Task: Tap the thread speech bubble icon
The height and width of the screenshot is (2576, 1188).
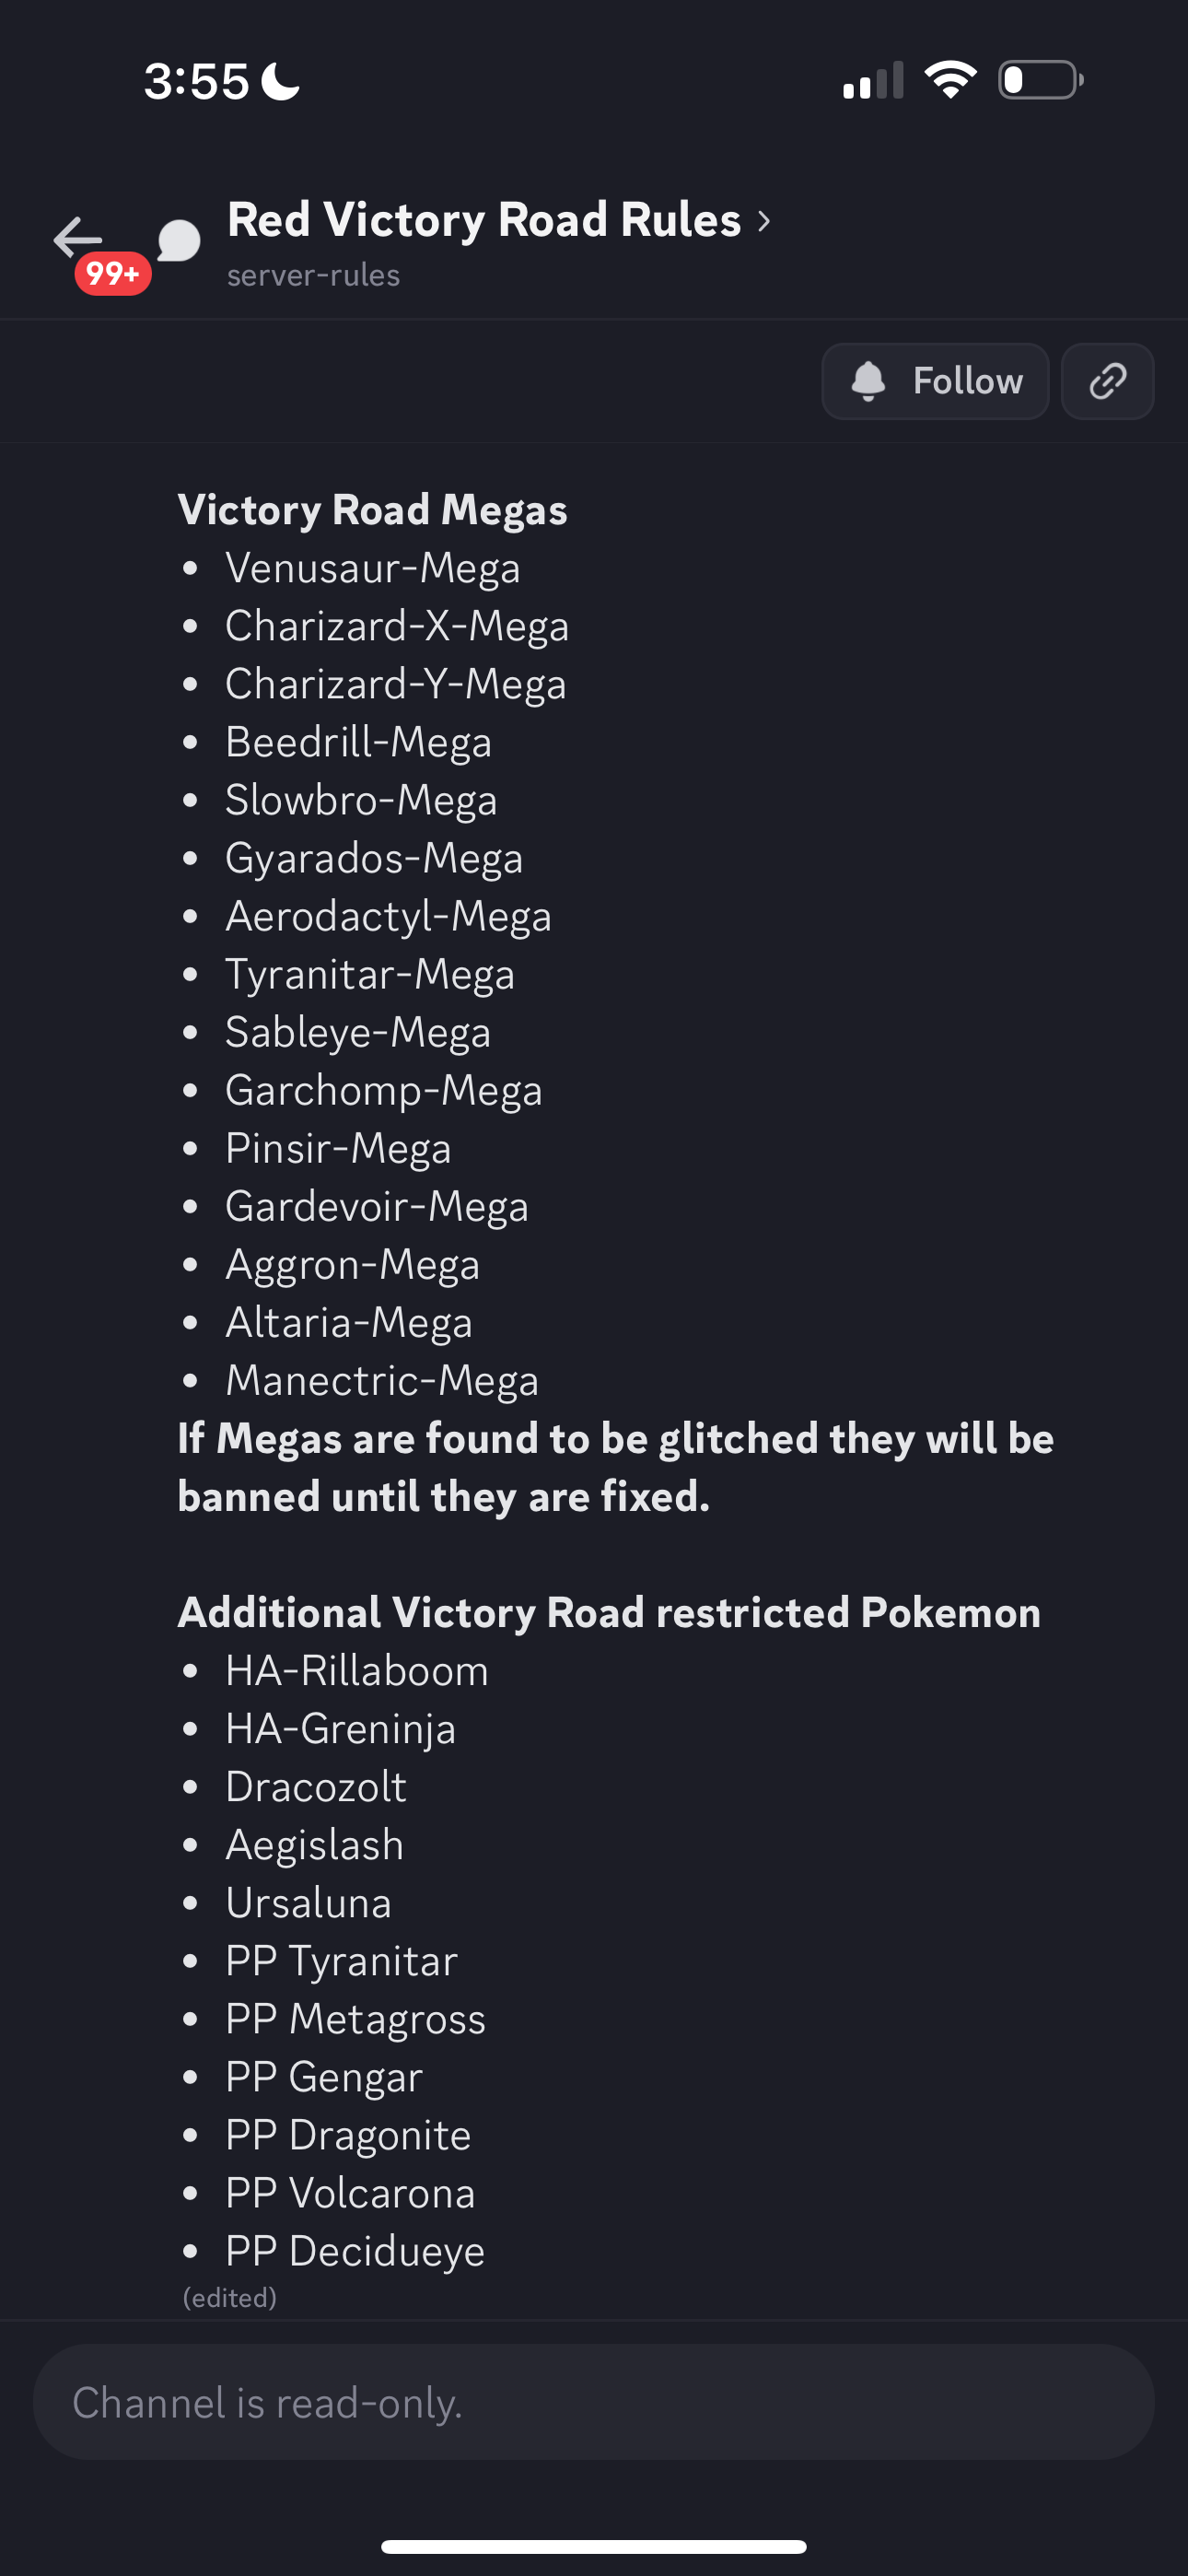Action: pyautogui.click(x=179, y=241)
